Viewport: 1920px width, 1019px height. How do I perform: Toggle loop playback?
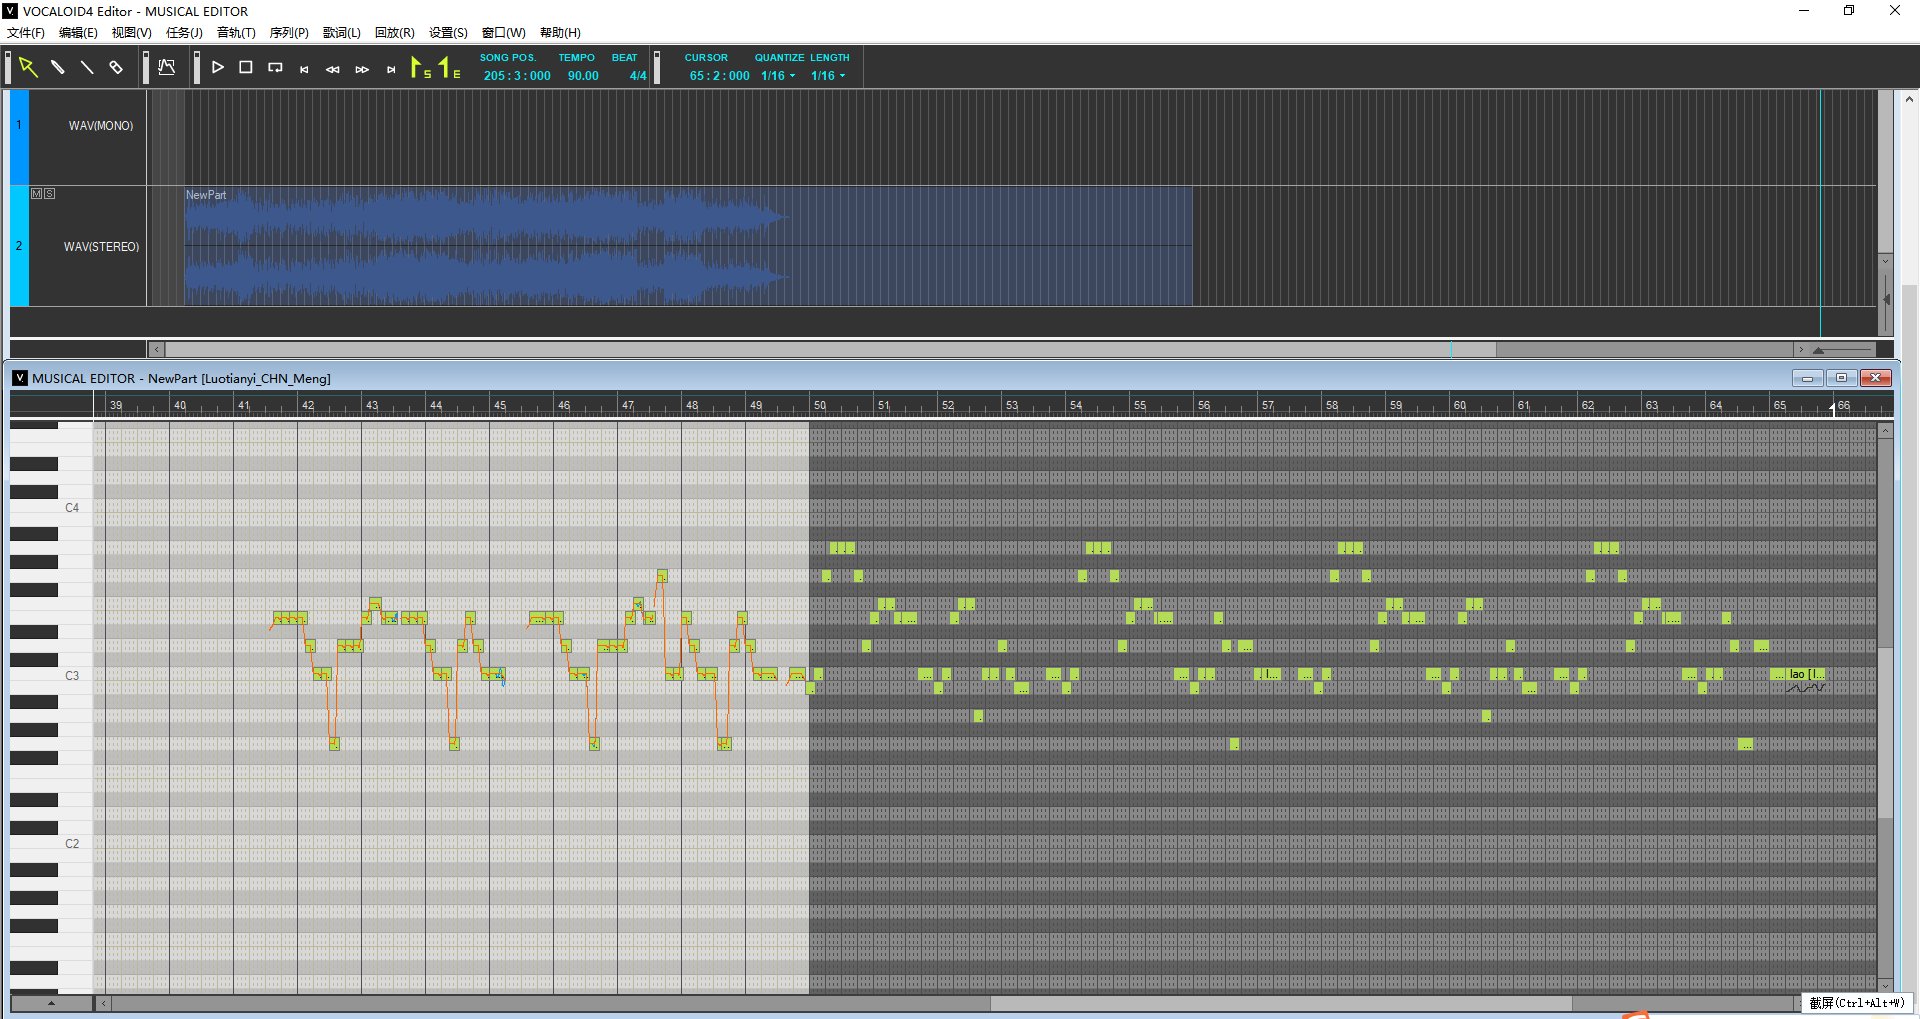coord(275,68)
